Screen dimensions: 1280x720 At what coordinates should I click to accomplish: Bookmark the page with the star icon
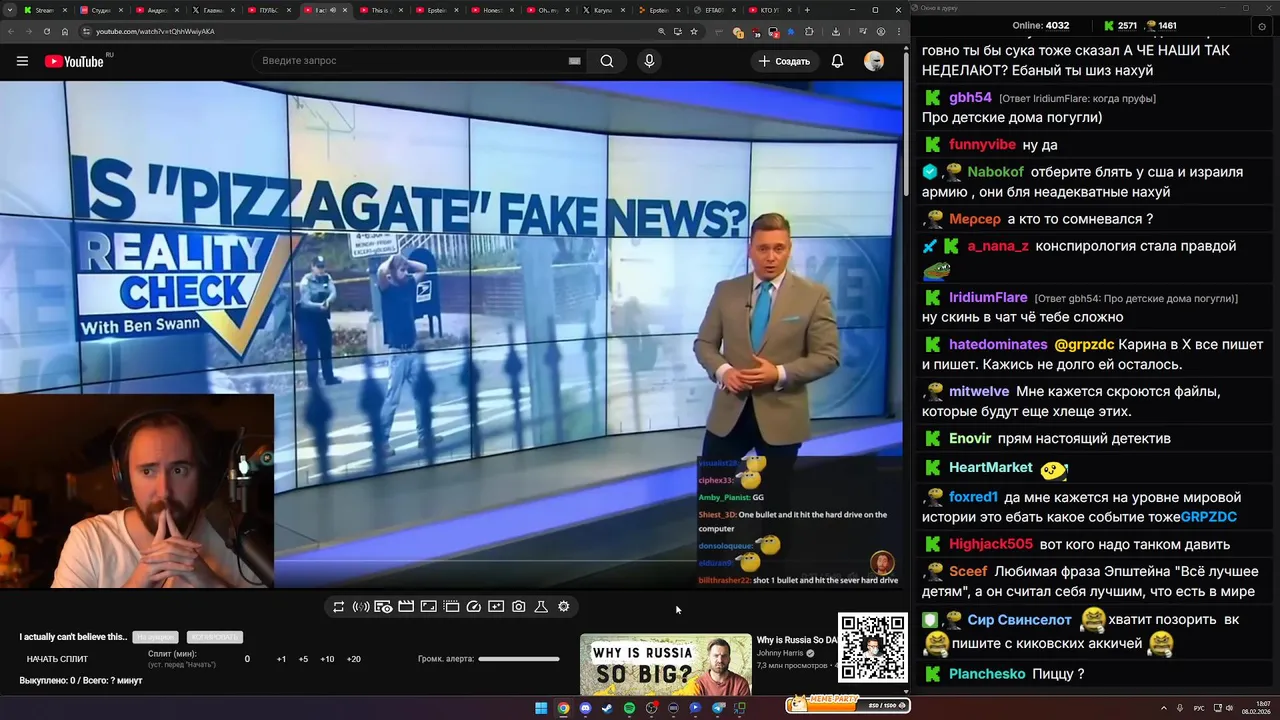pos(693,31)
